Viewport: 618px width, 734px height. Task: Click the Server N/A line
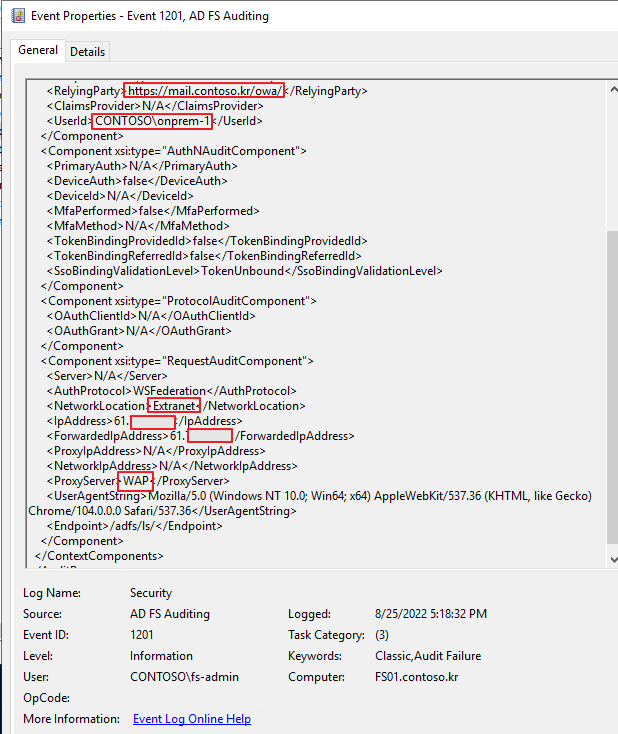[107, 376]
